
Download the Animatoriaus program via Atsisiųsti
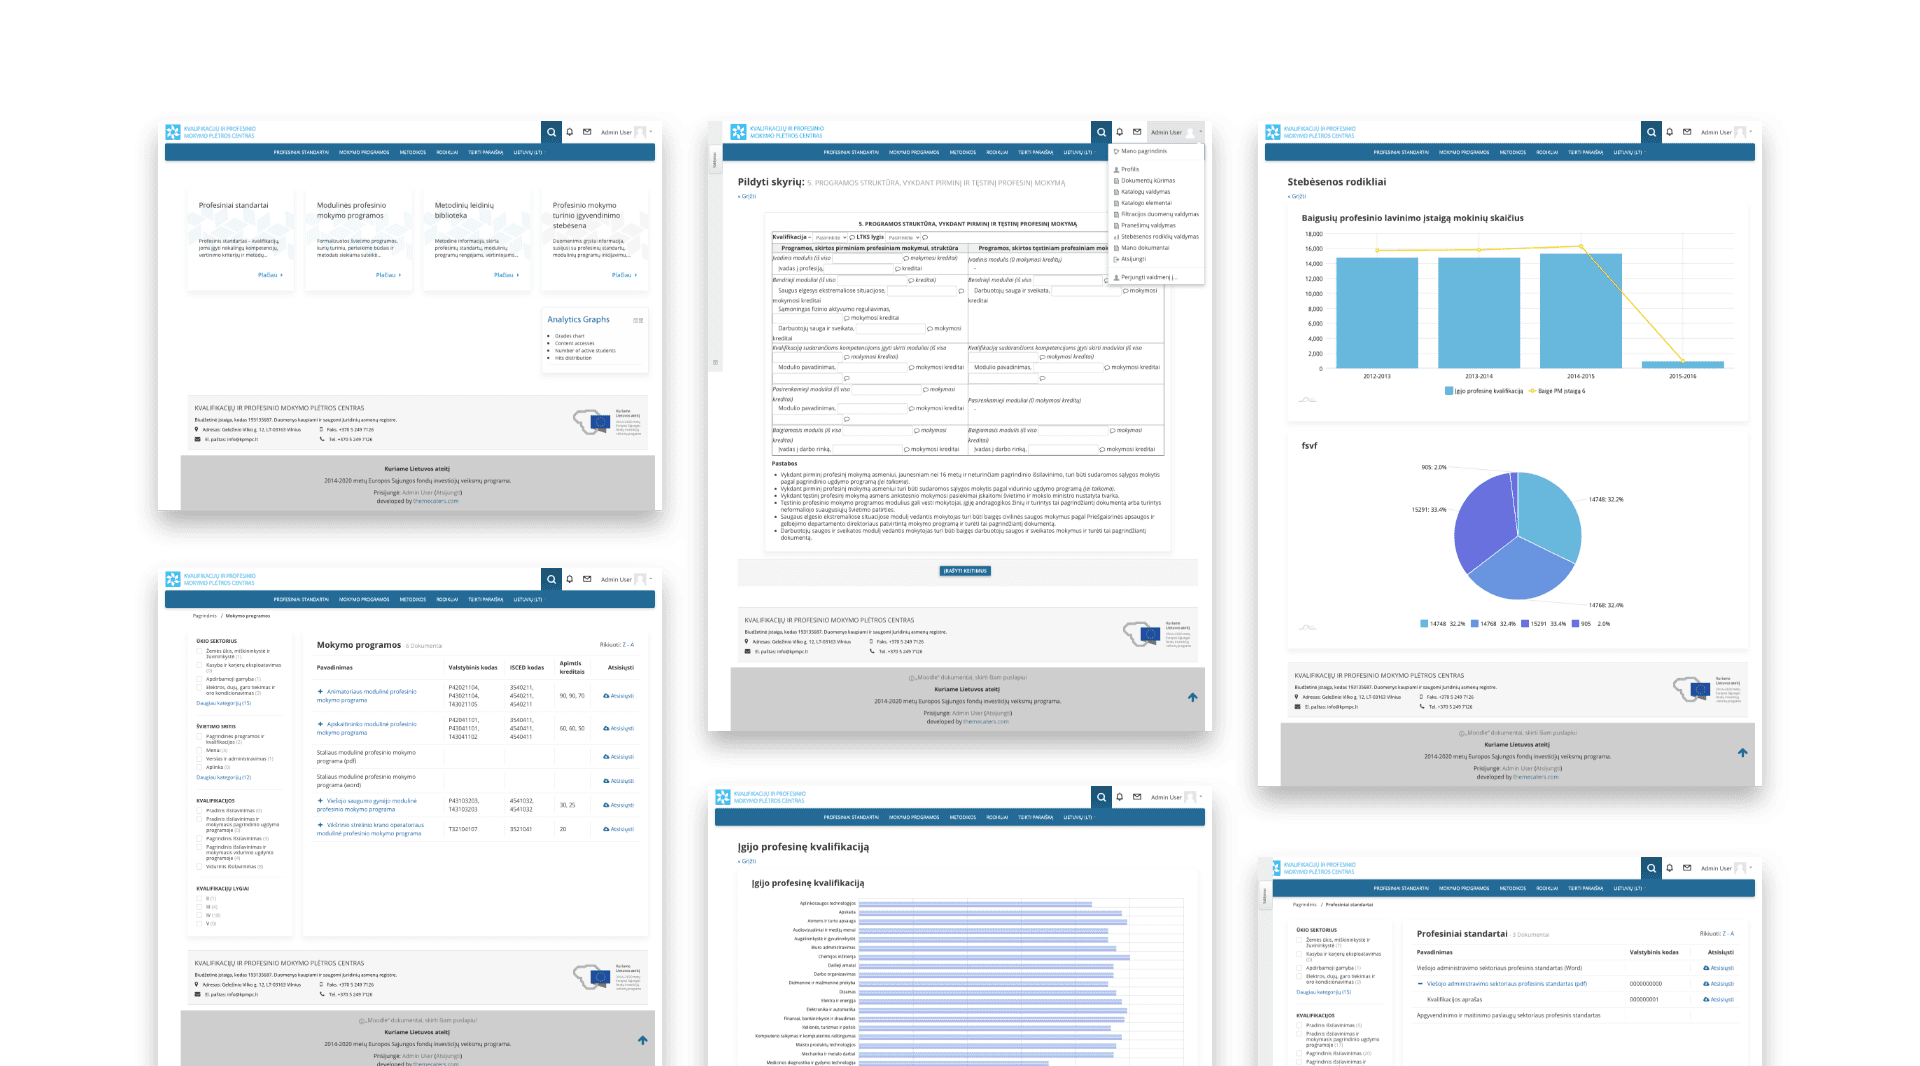click(x=618, y=696)
